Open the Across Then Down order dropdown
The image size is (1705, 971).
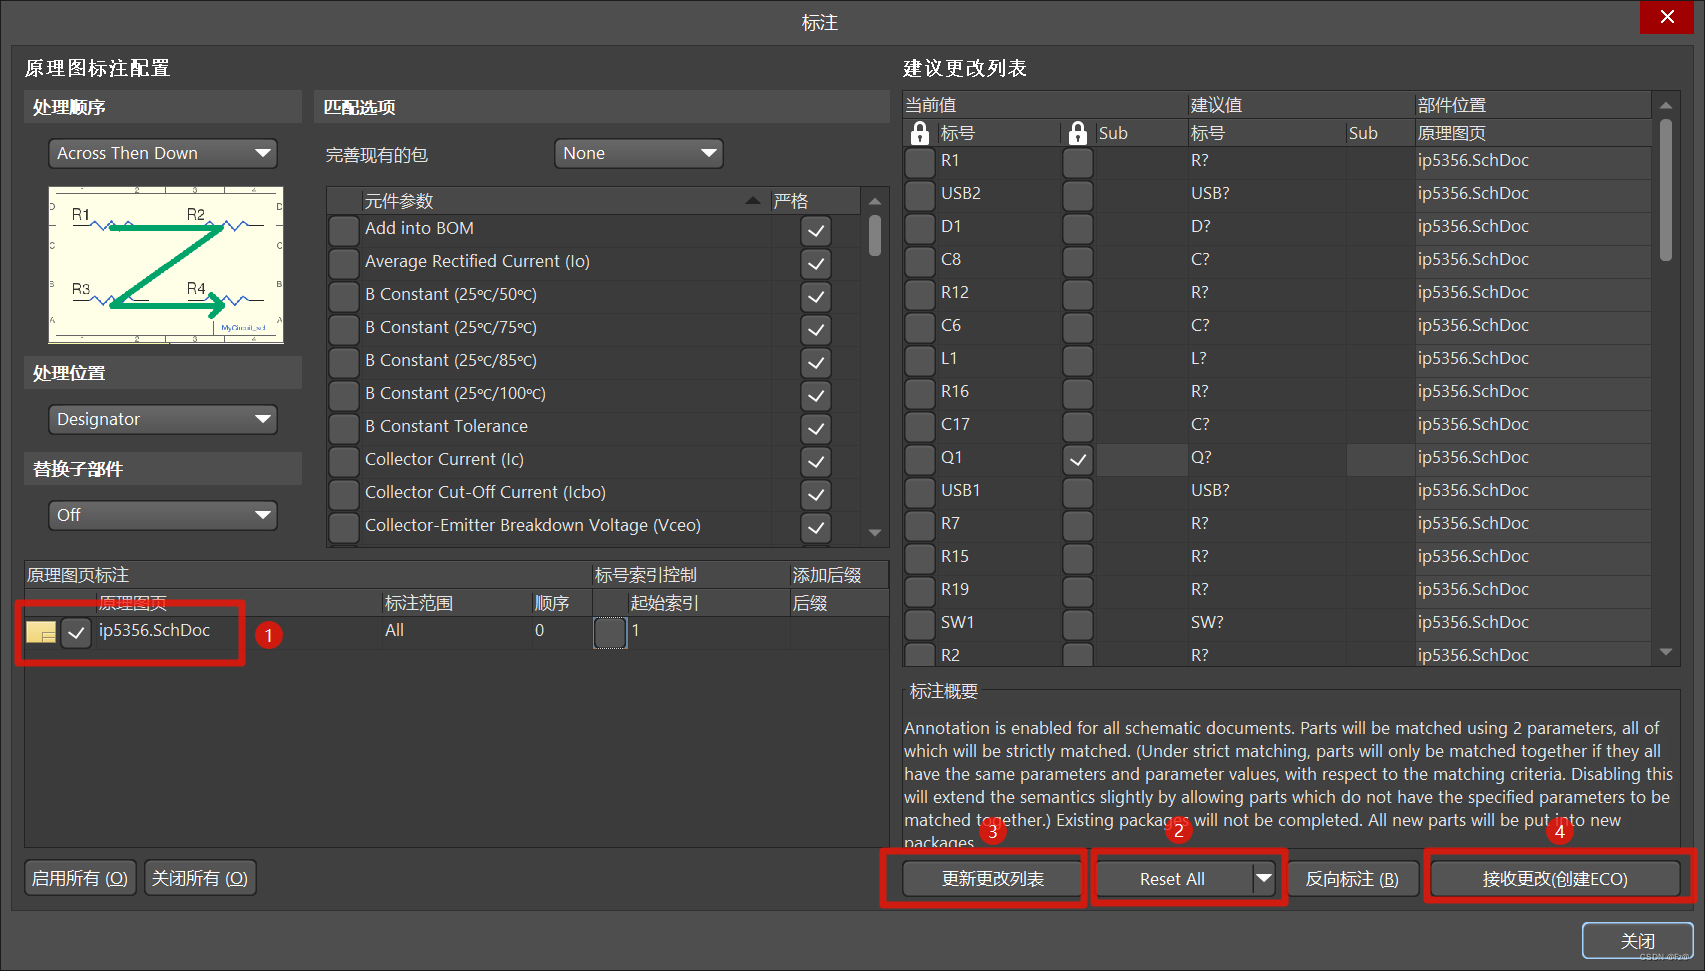[163, 153]
